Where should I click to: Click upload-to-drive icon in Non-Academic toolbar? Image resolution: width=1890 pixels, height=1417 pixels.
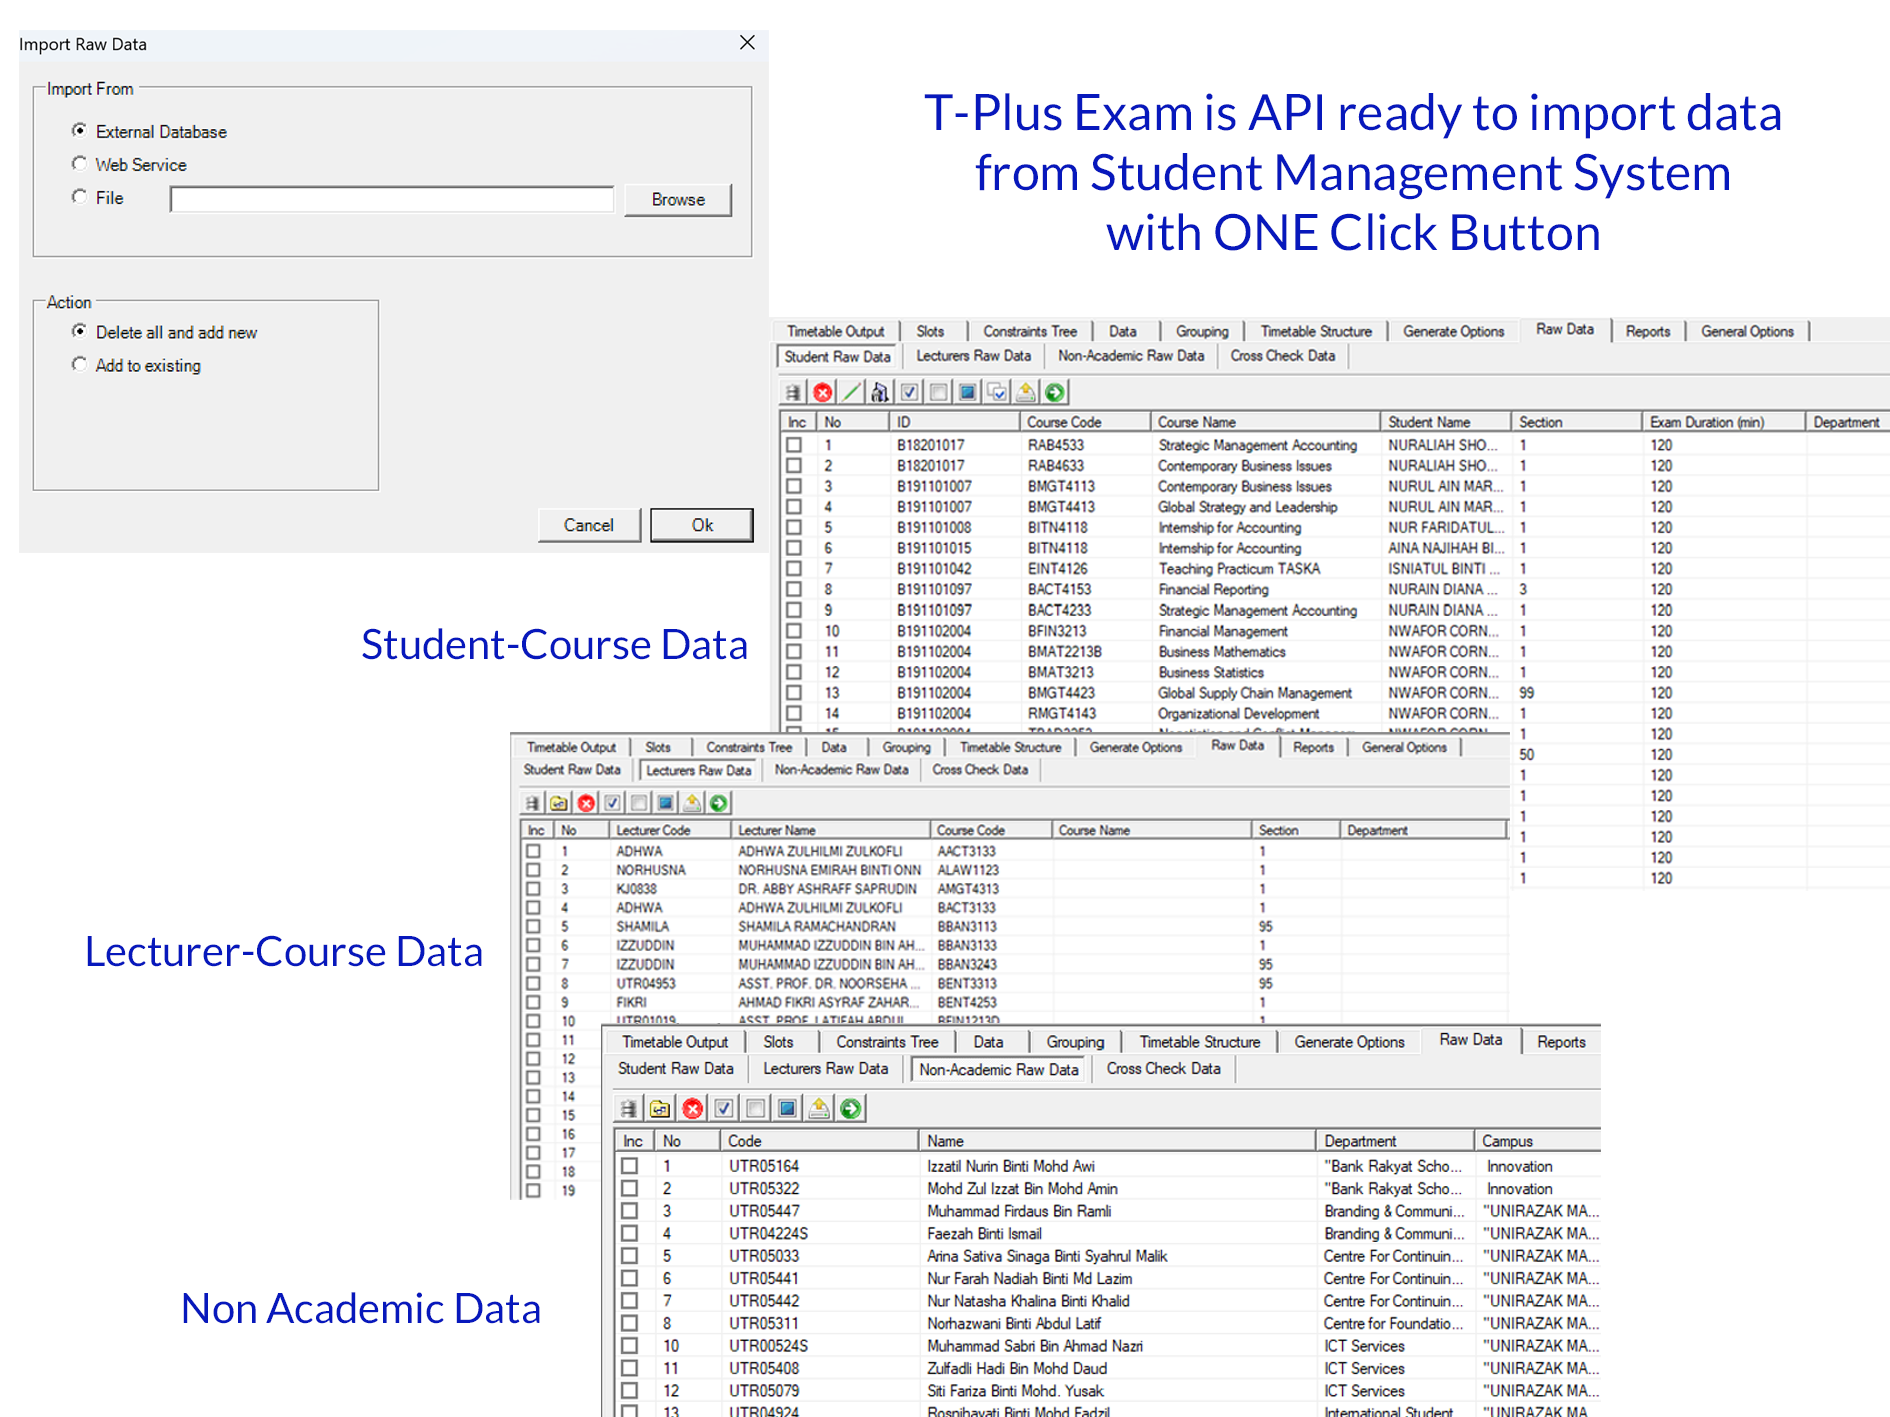[x=819, y=1108]
